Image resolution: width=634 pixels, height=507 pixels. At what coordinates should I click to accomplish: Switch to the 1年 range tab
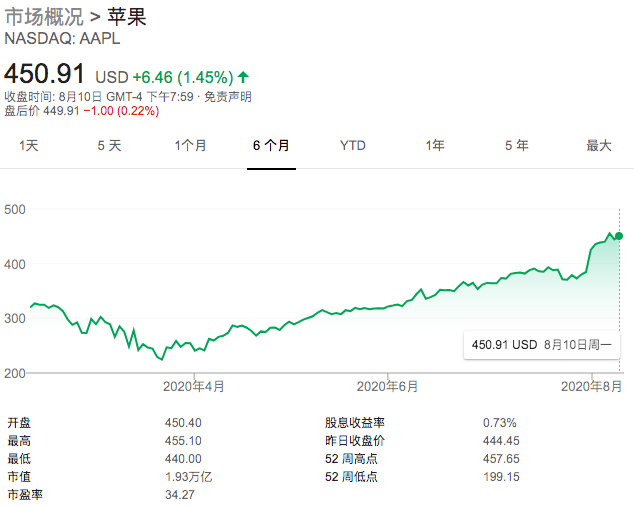click(x=435, y=146)
